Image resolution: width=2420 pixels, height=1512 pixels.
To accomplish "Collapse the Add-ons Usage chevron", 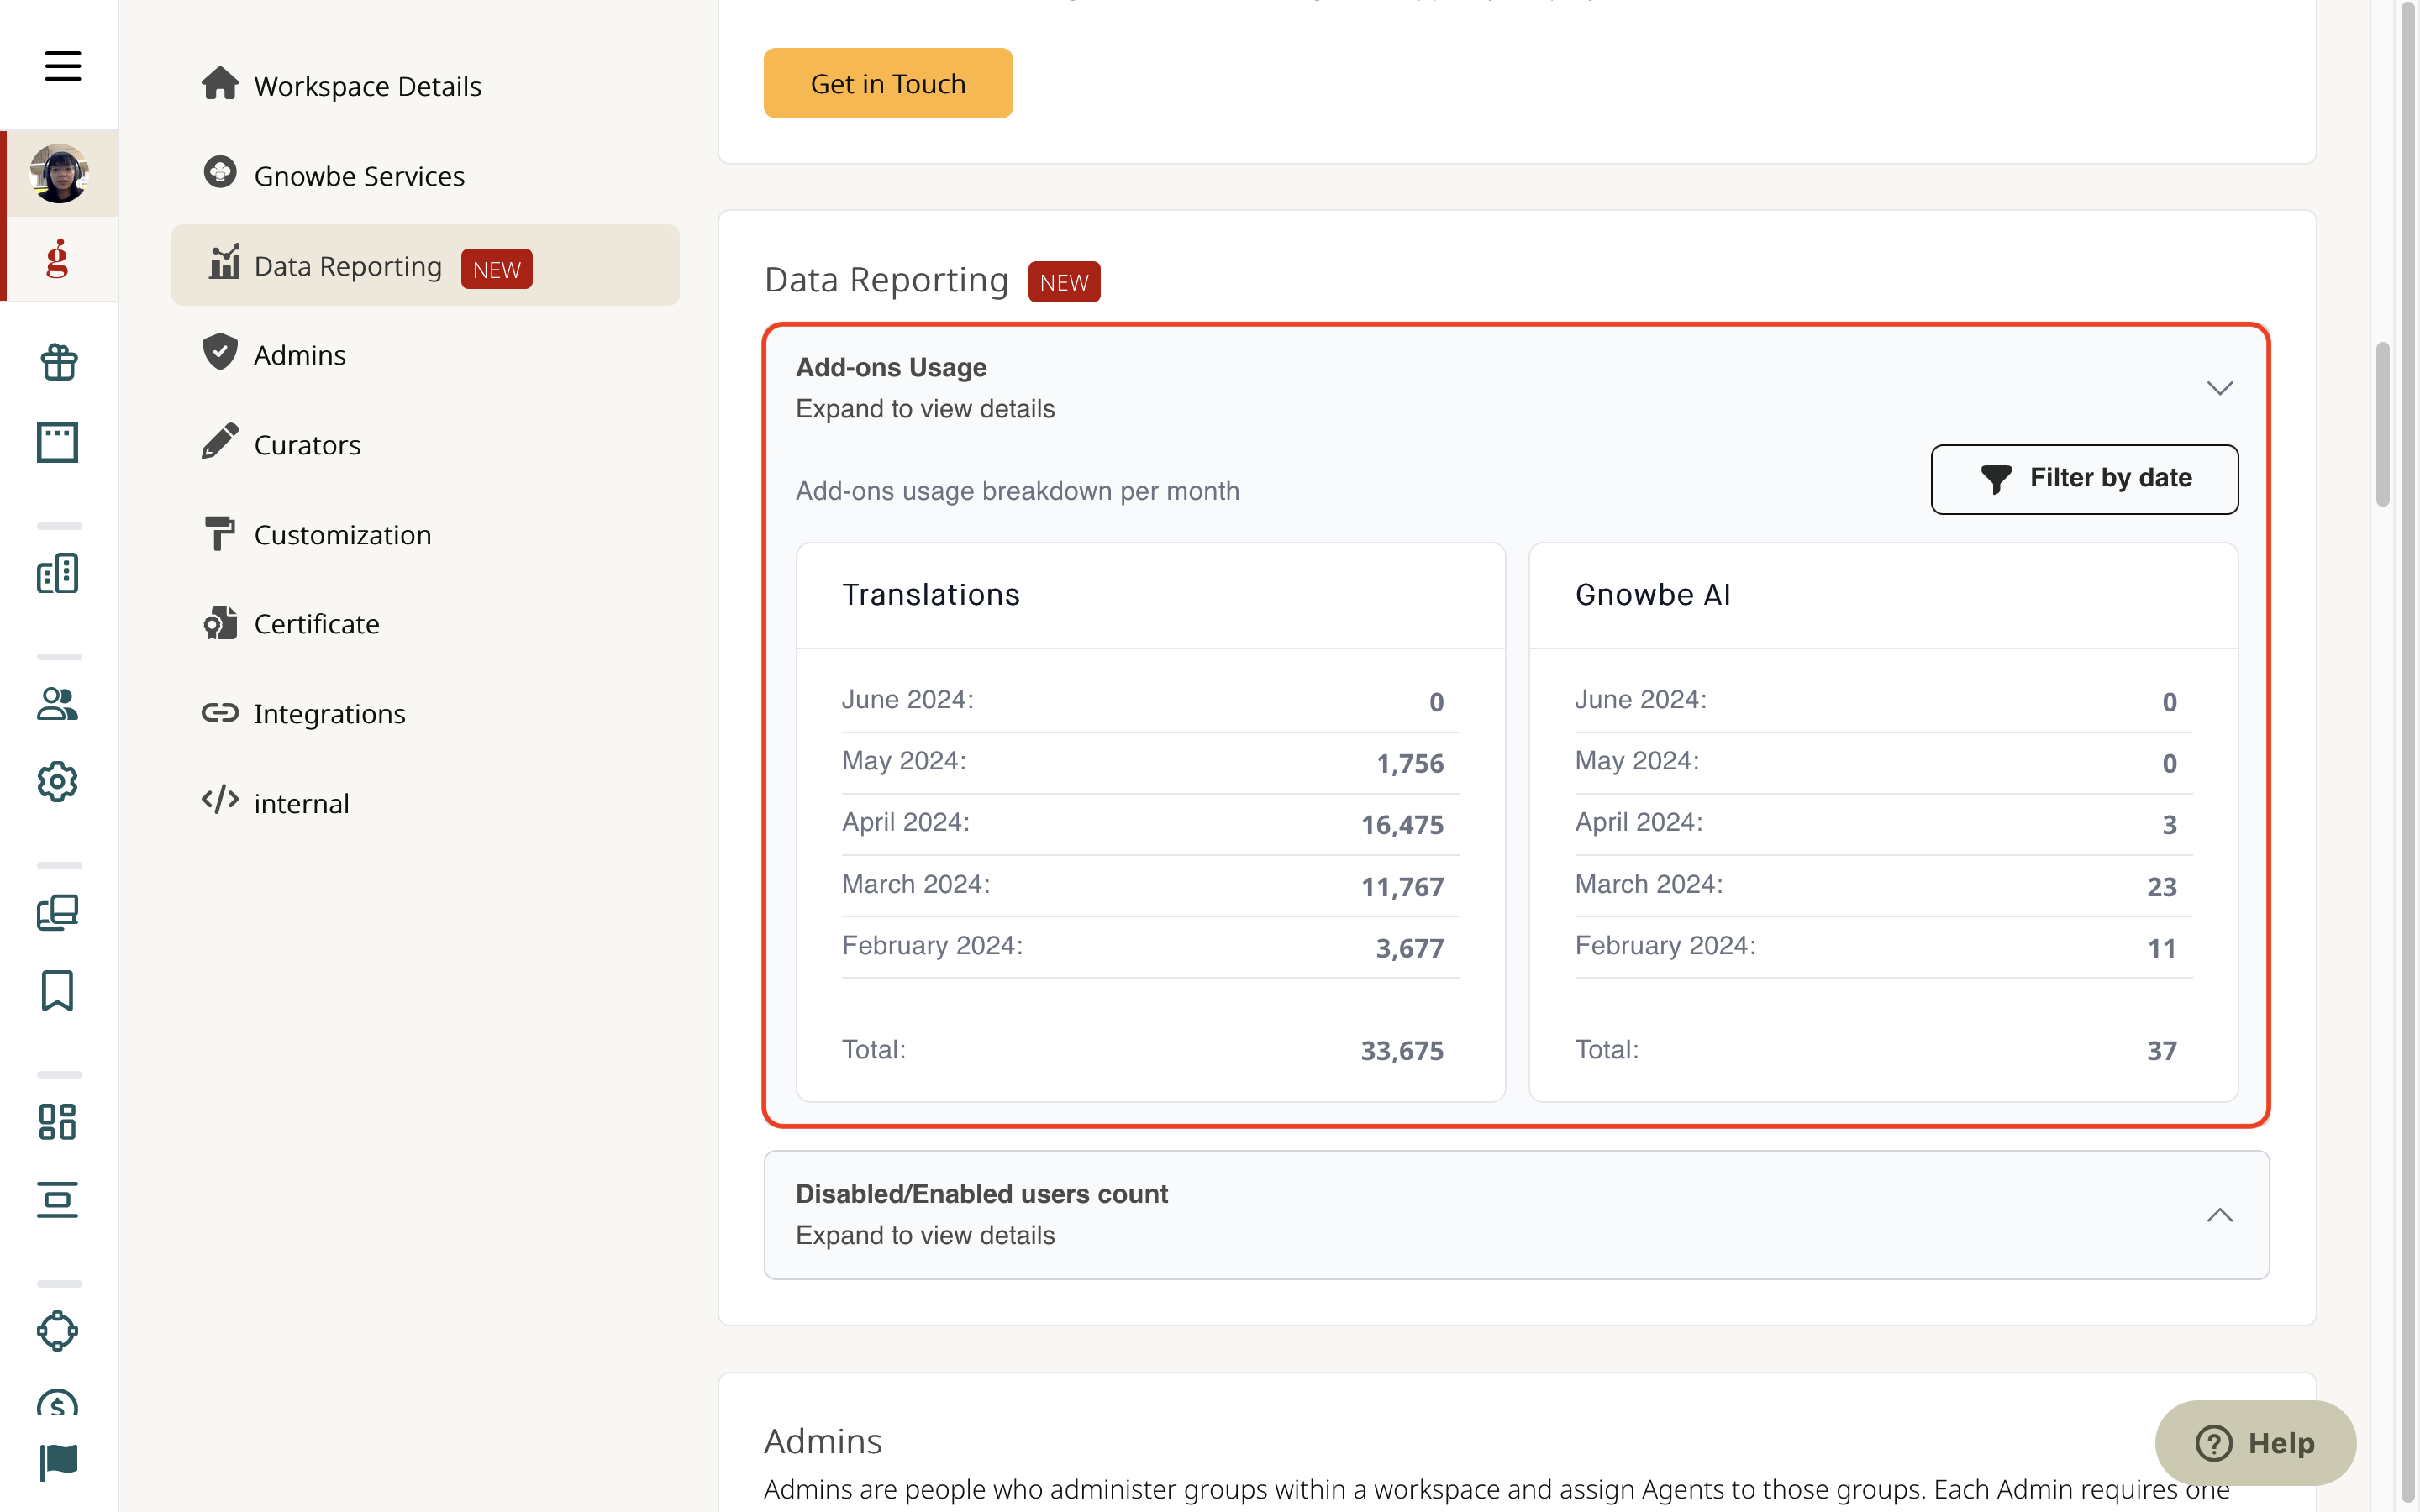I will (x=2219, y=388).
